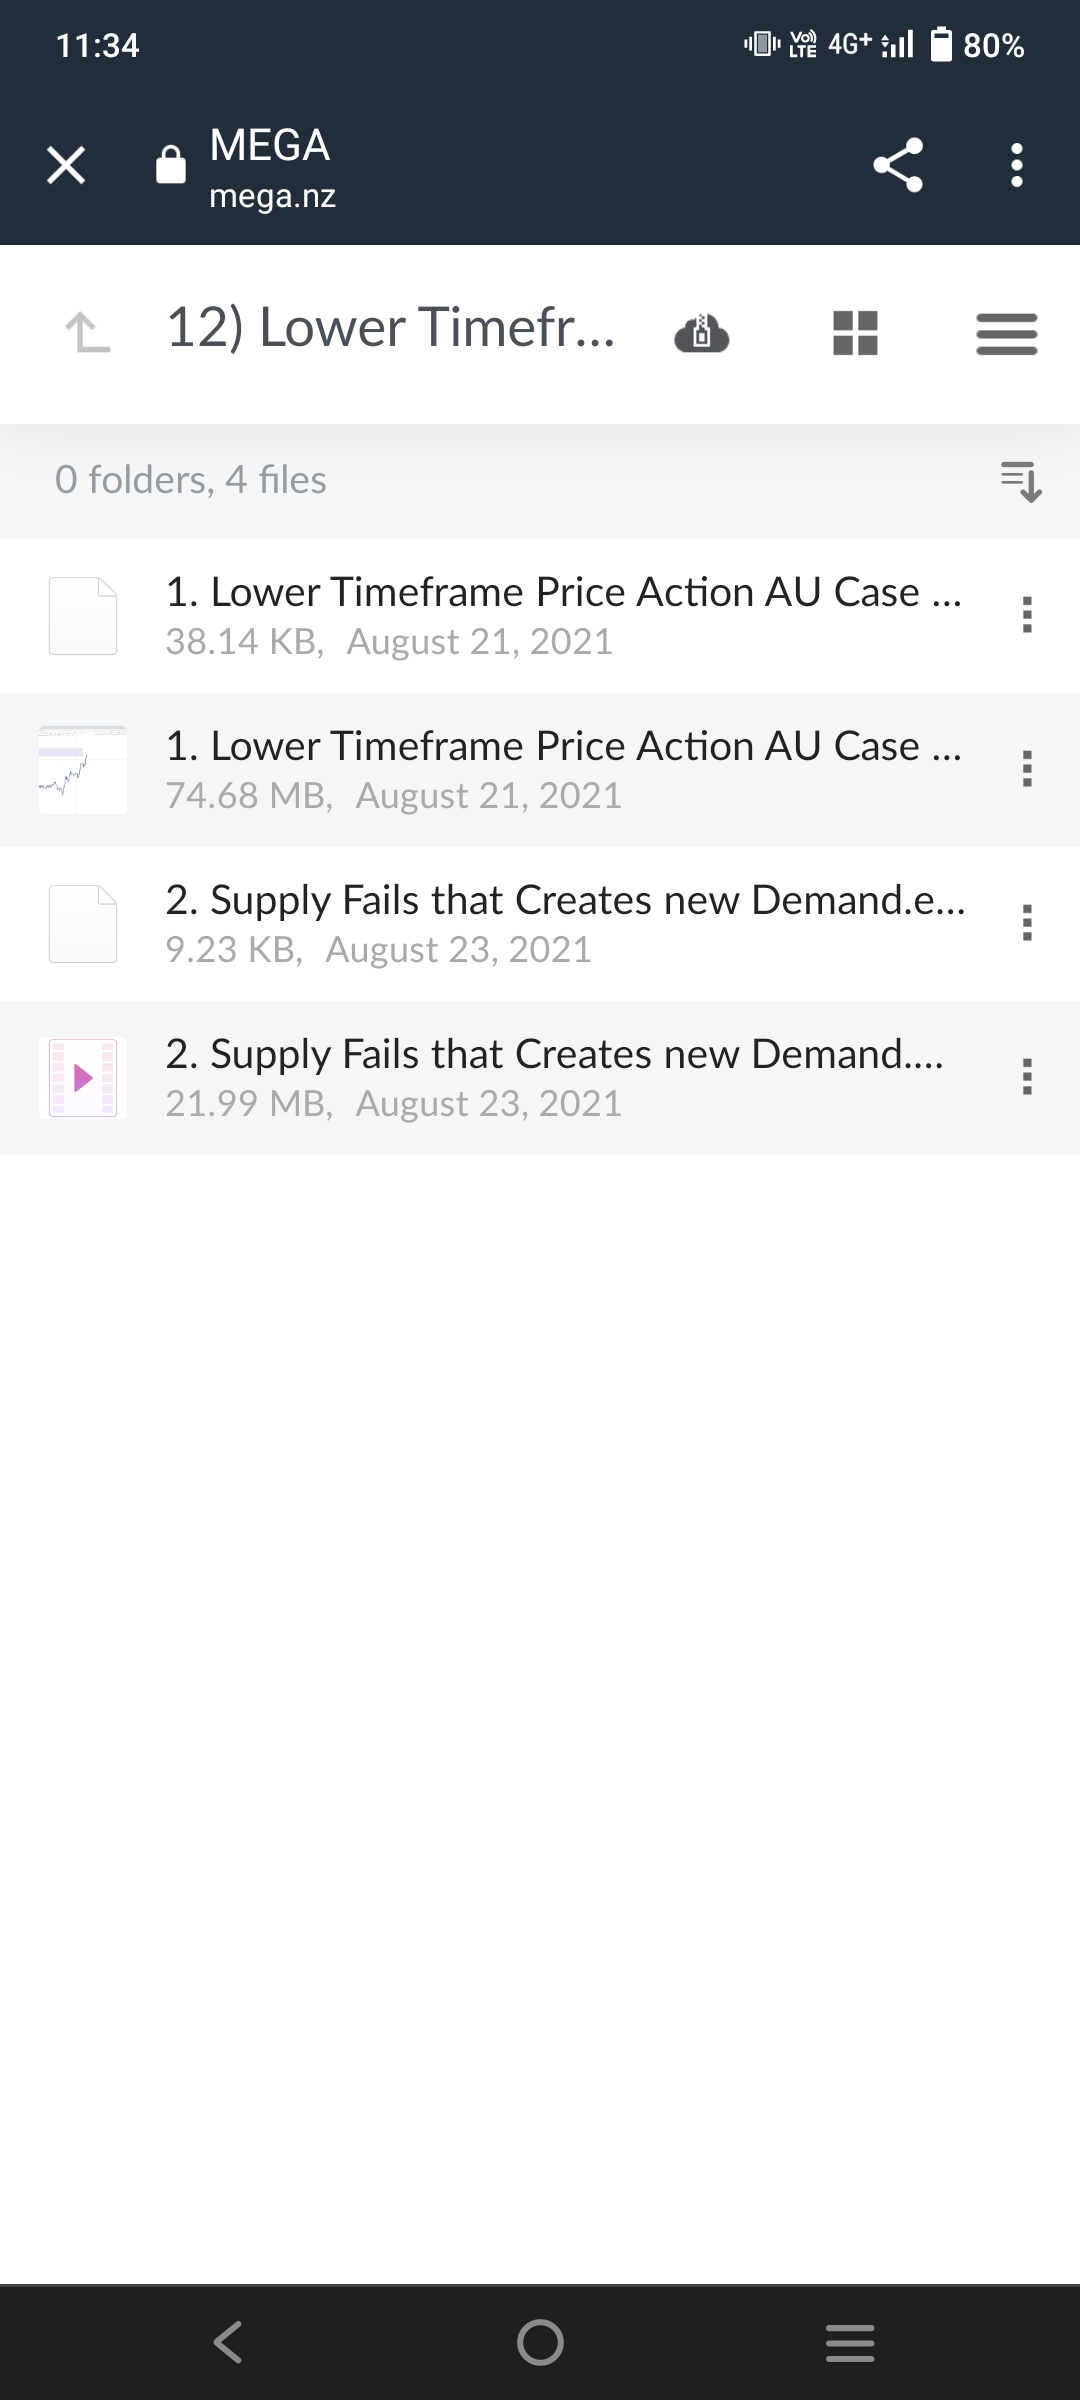
Task: Tap the share icon in browser bar
Action: [898, 165]
